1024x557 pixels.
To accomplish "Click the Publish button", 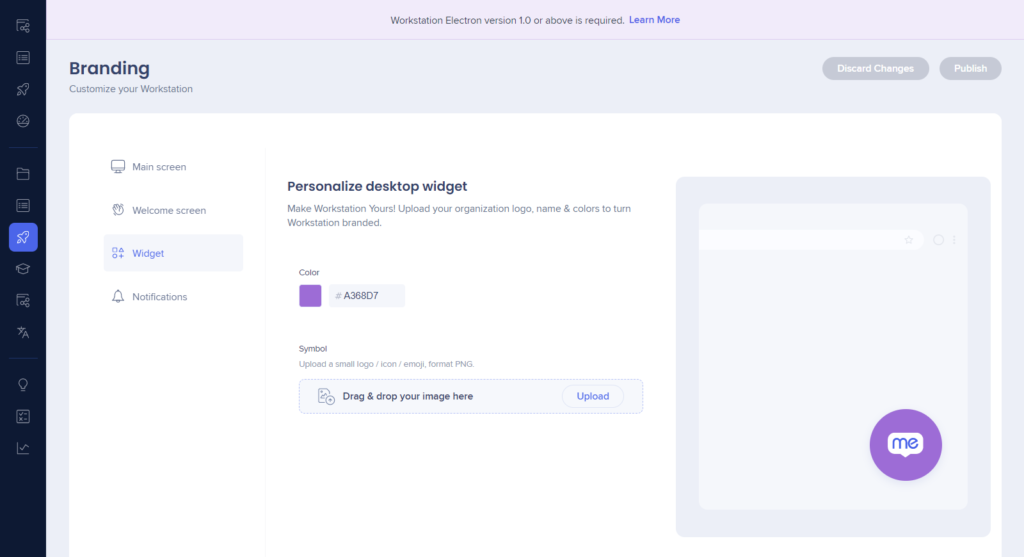I will pos(969,68).
